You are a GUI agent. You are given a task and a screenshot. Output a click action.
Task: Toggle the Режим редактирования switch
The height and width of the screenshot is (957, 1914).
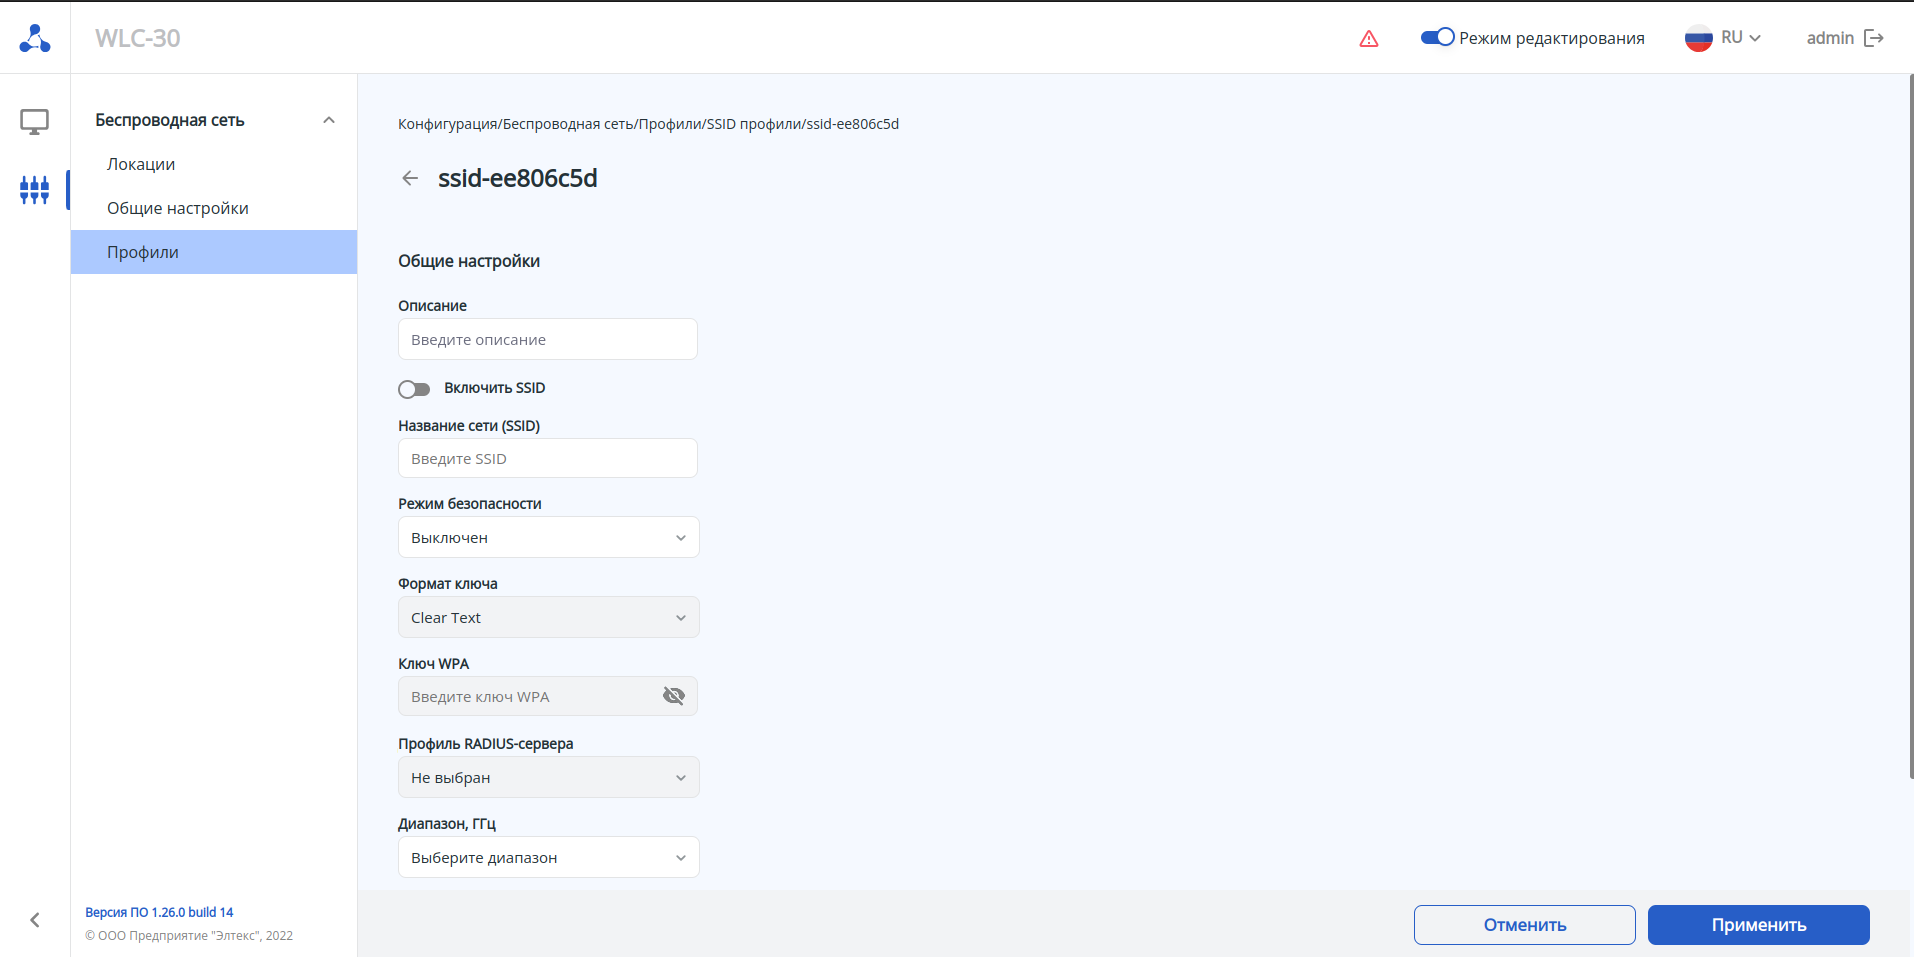coord(1437,37)
